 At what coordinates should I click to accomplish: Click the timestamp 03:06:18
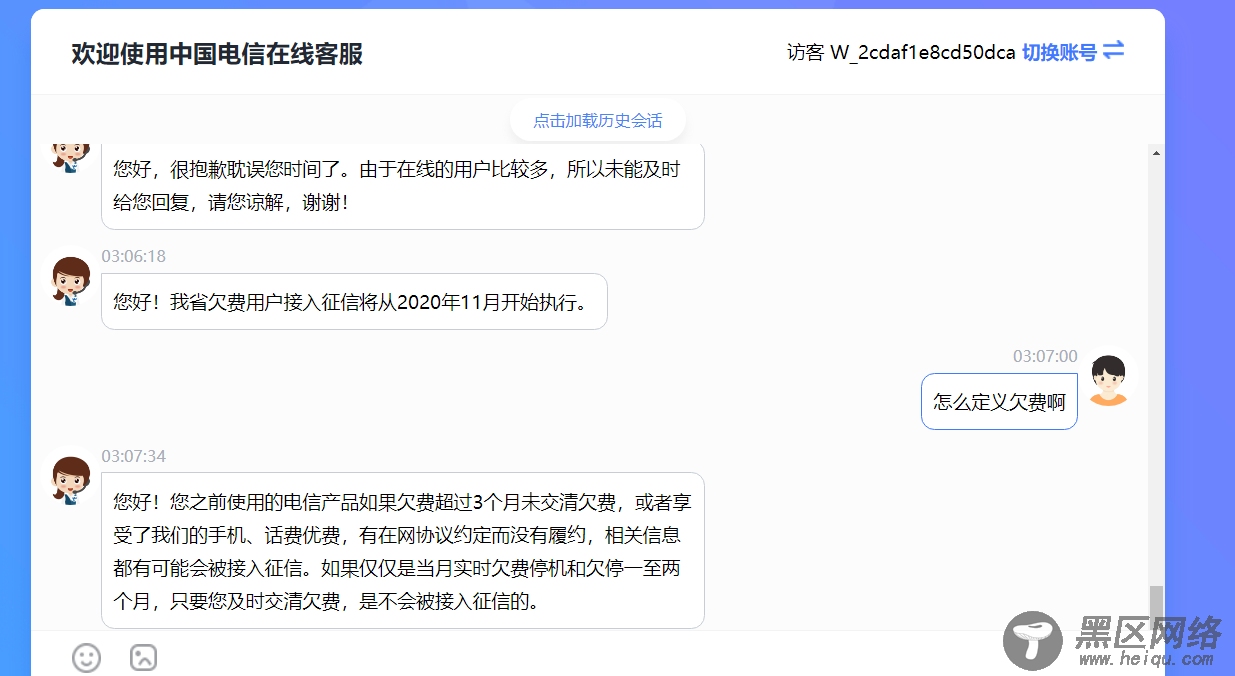coord(134,256)
